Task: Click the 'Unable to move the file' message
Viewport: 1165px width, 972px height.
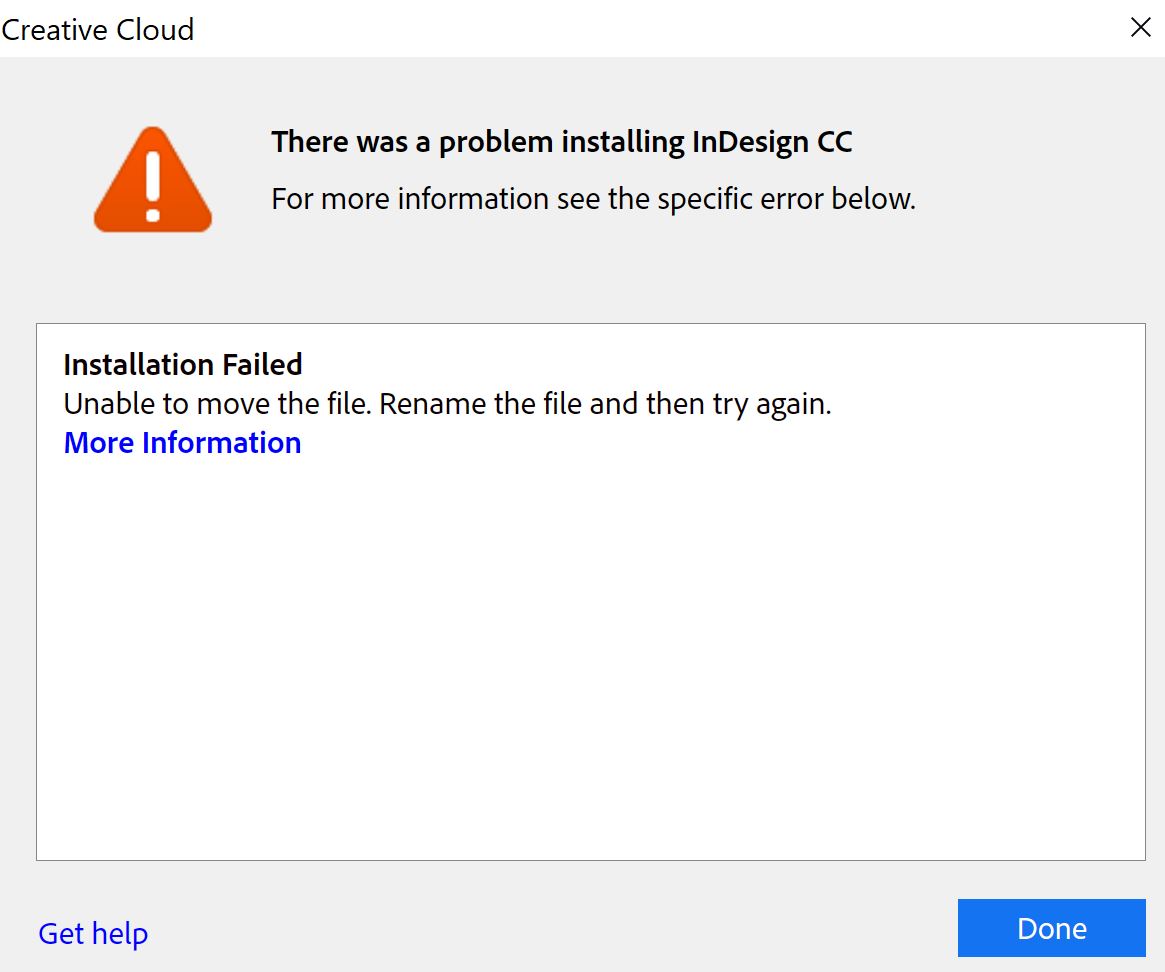Action: pos(218,405)
